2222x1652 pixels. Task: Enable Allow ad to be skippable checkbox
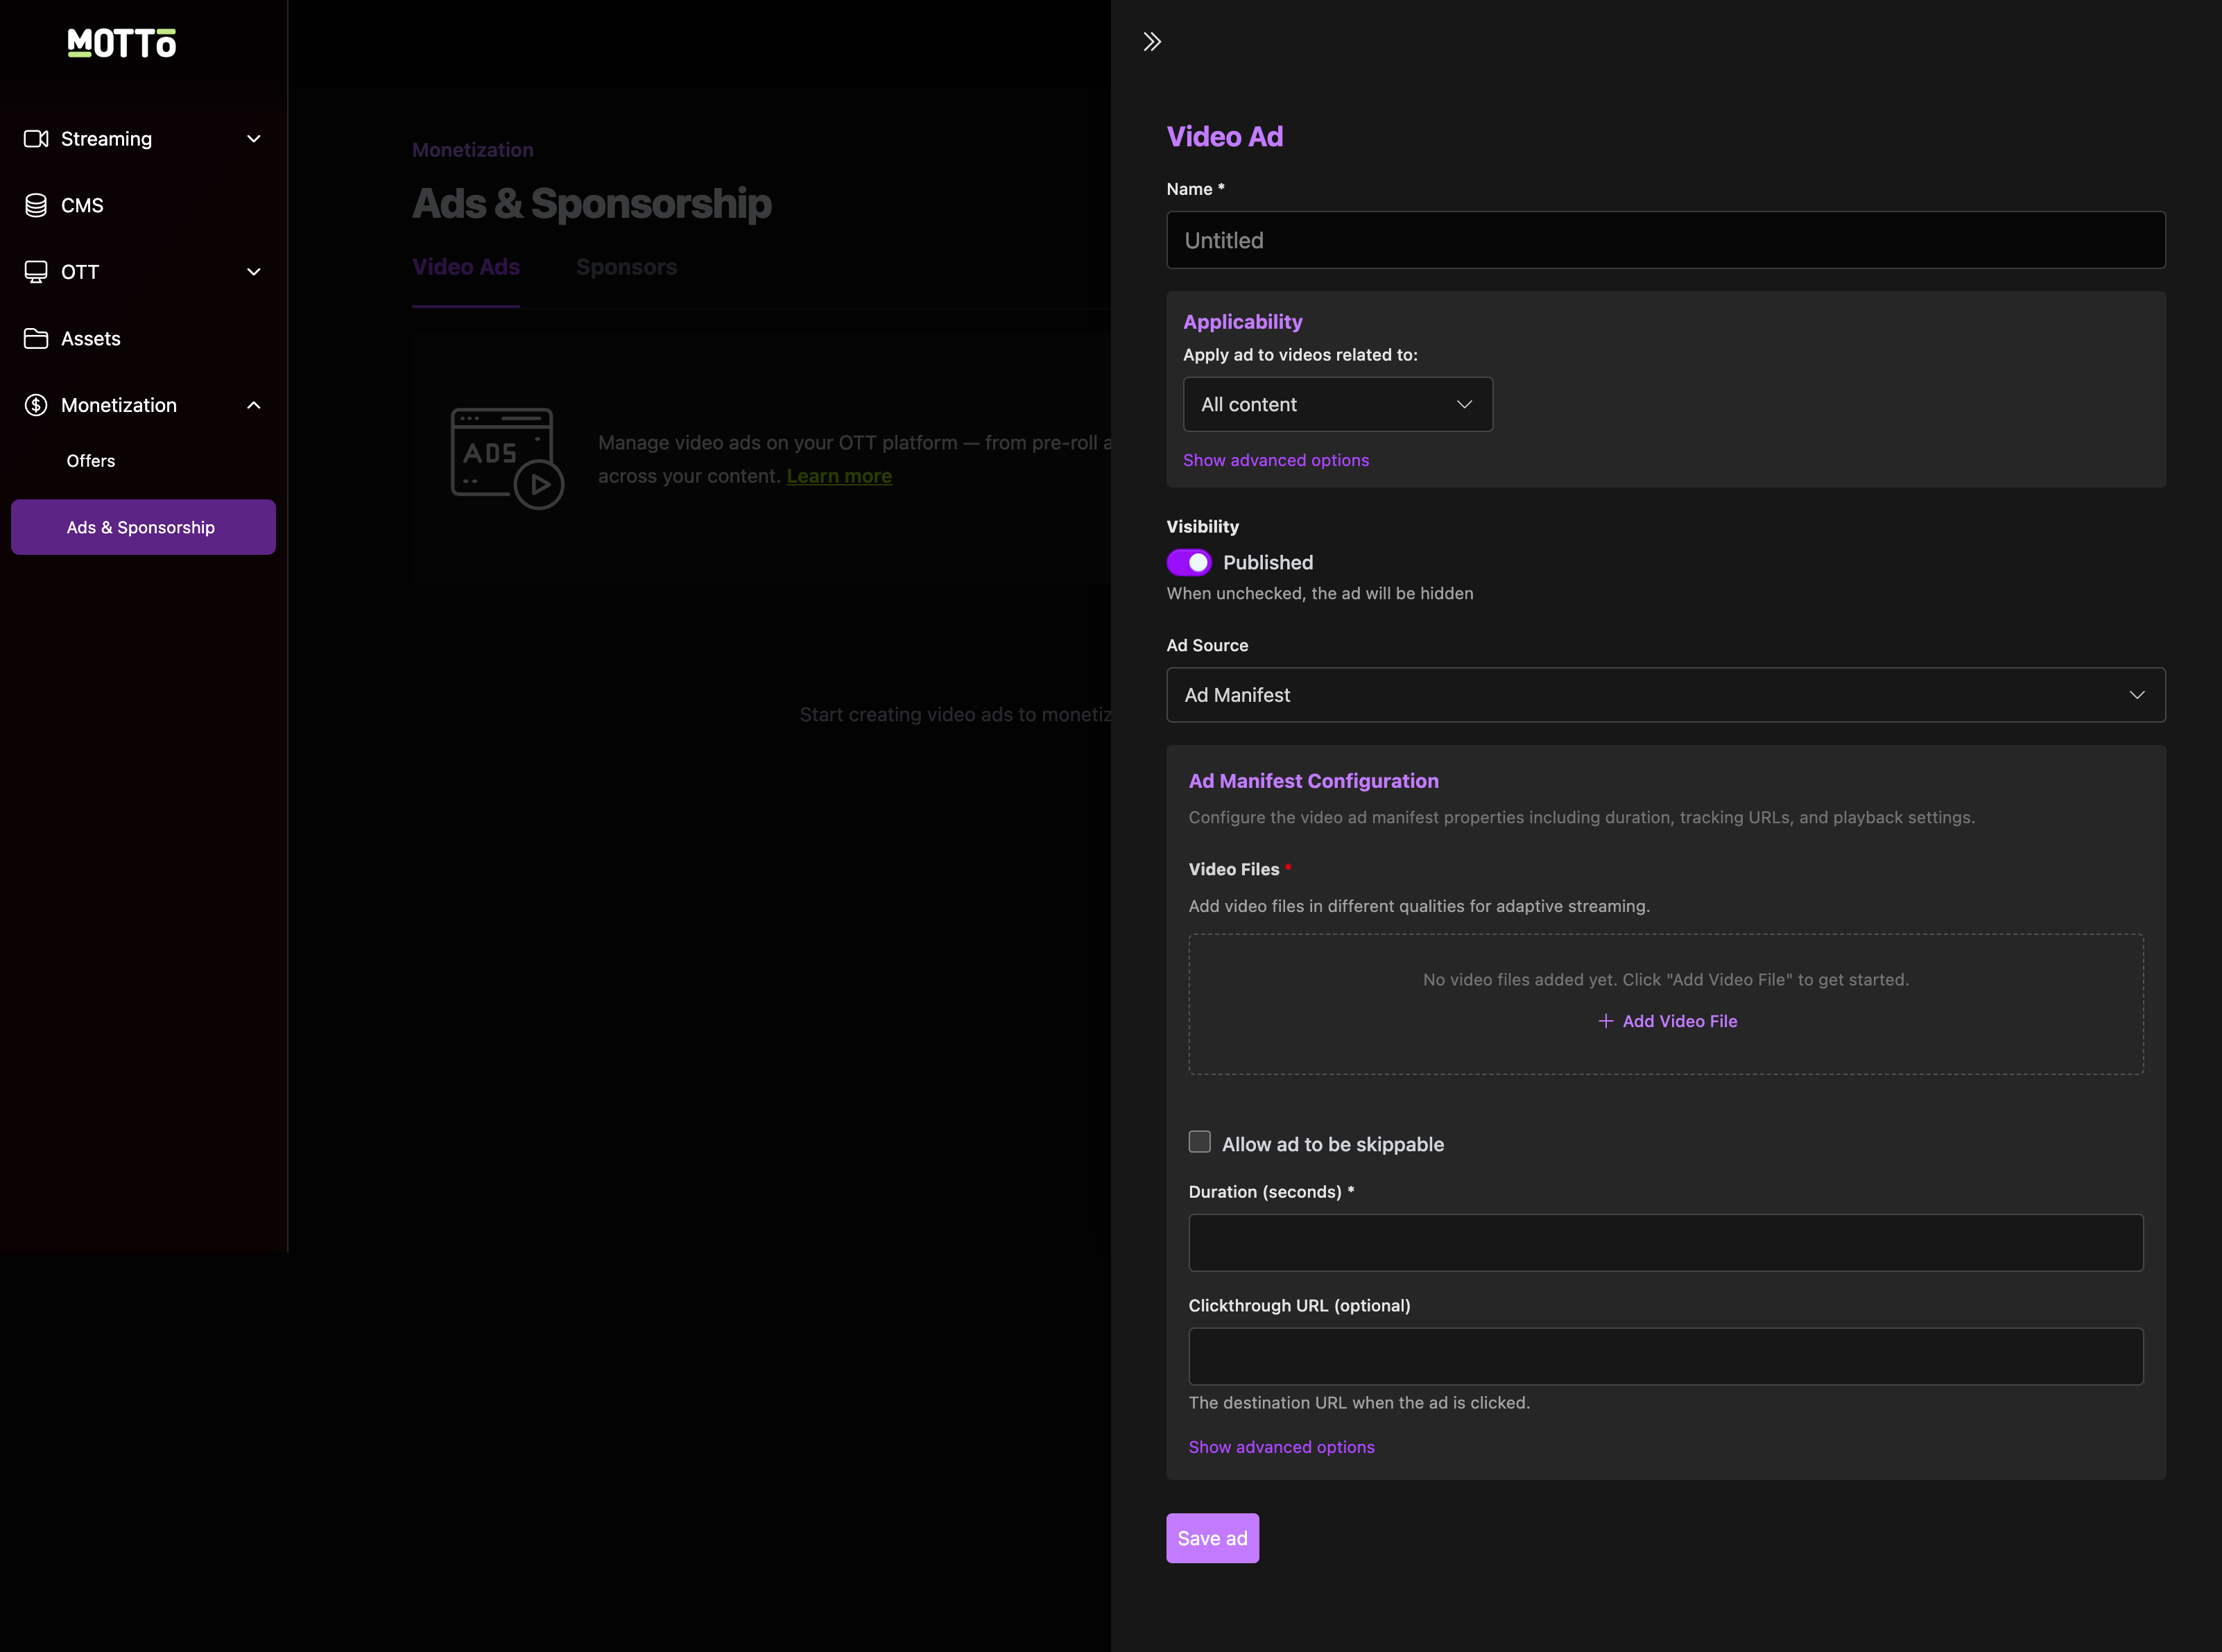point(1199,1142)
